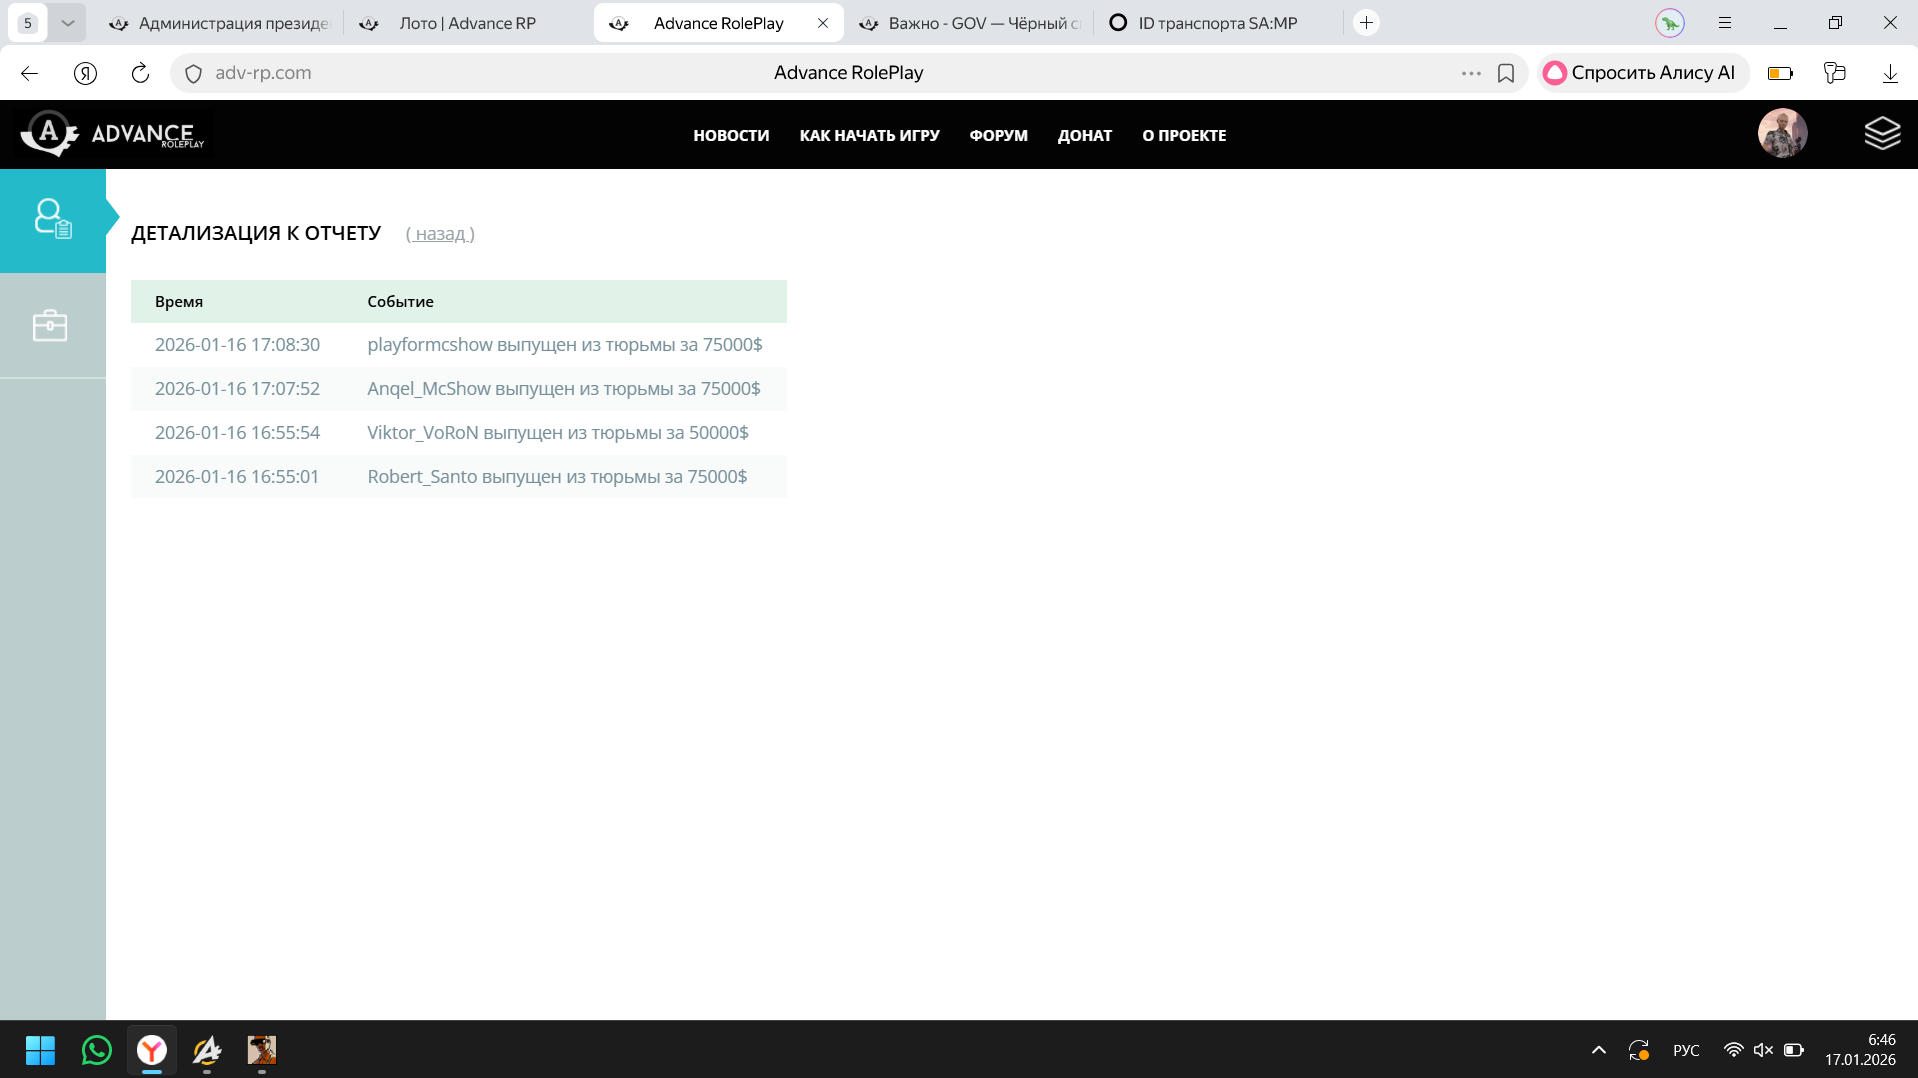1918x1078 pixels.
Task: Open the battery status tray icon
Action: point(1794,1050)
